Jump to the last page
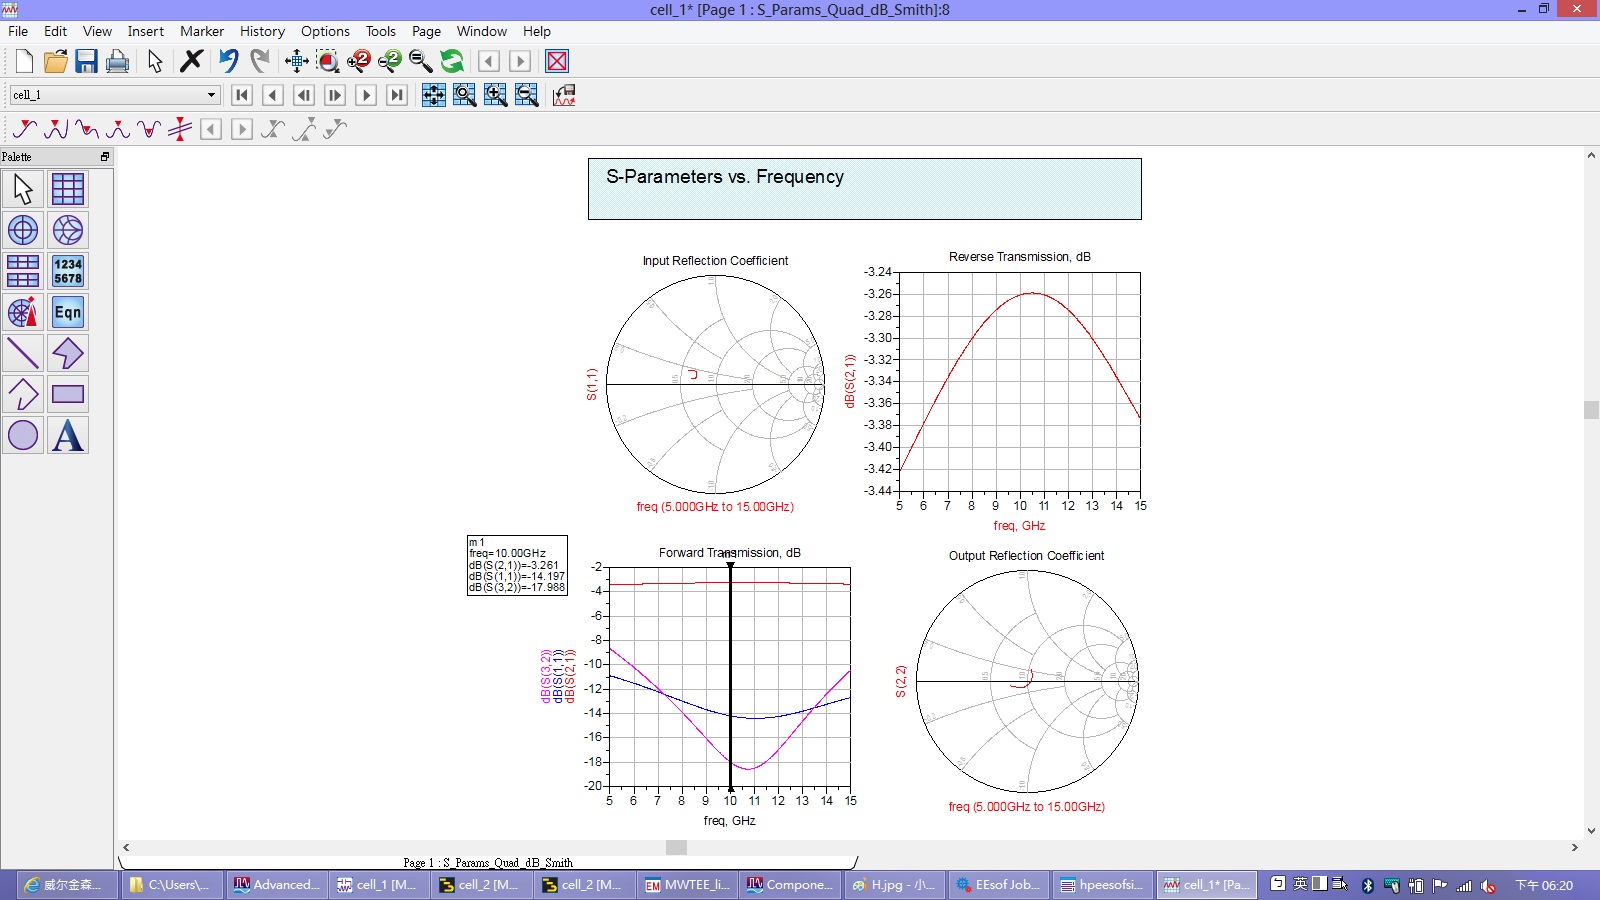Screen dimensions: 1600x900 [397, 95]
